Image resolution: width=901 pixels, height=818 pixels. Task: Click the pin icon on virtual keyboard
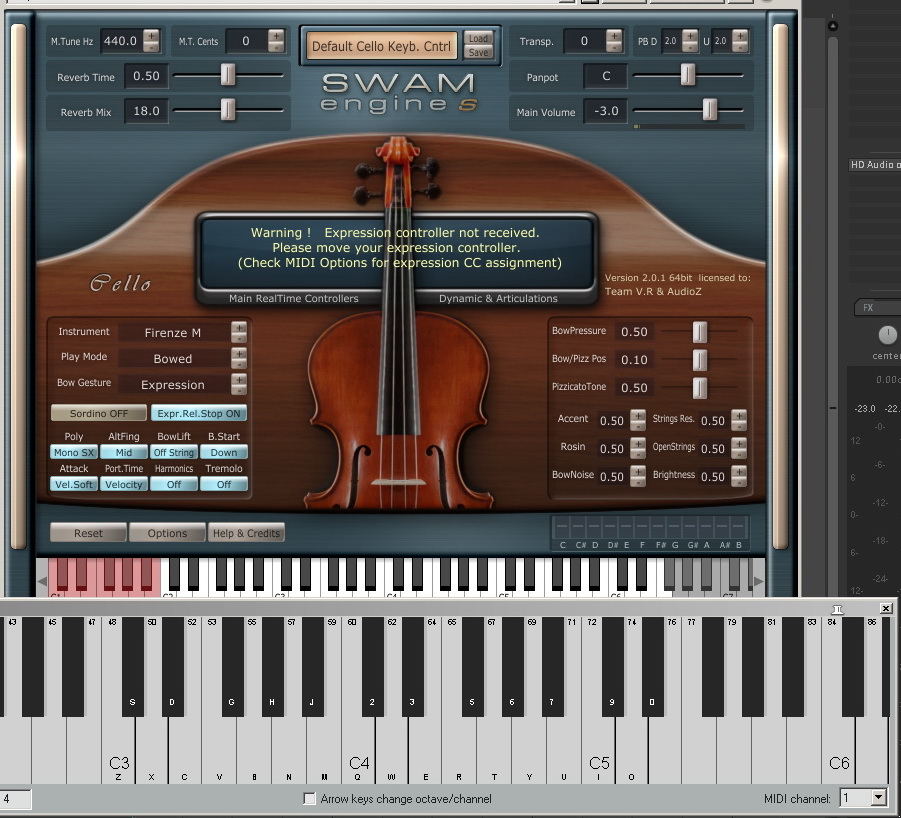point(838,609)
